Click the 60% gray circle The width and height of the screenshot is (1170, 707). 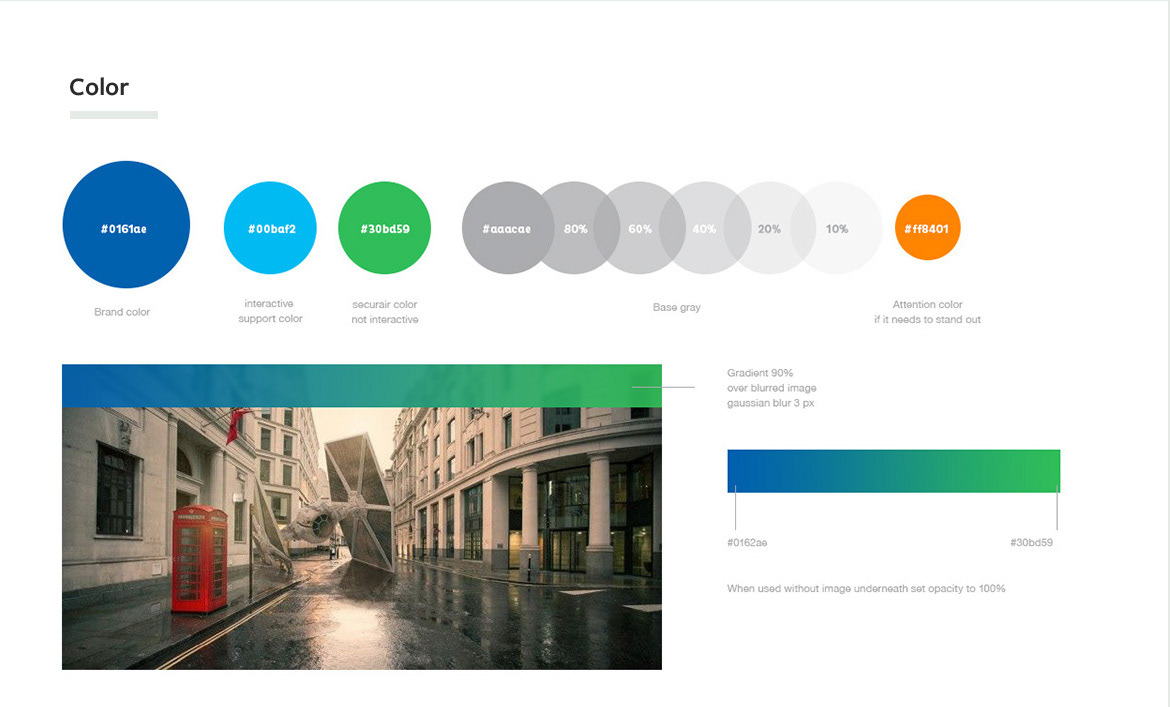(639, 227)
